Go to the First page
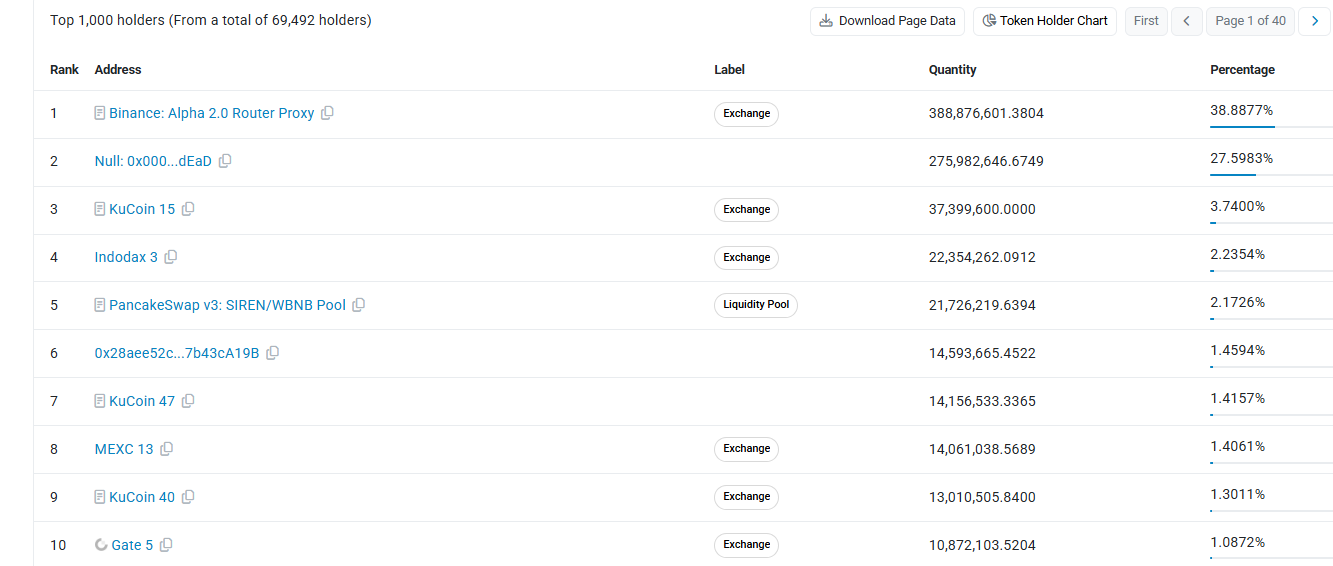The image size is (1333, 566). [1146, 21]
